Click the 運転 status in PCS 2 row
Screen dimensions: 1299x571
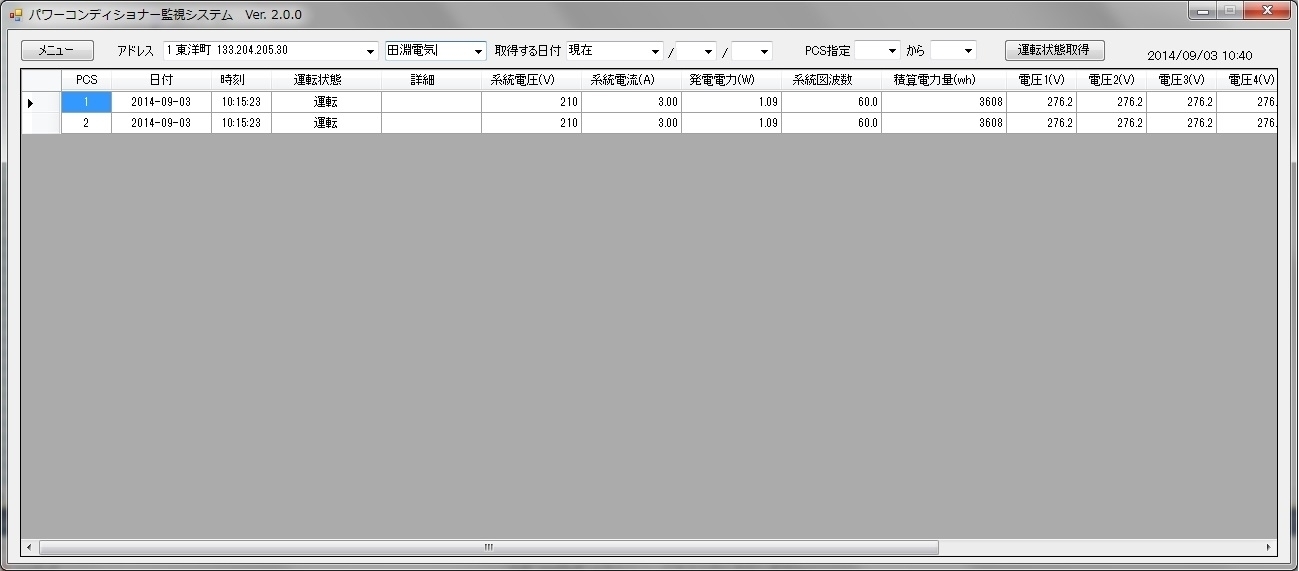tap(327, 123)
